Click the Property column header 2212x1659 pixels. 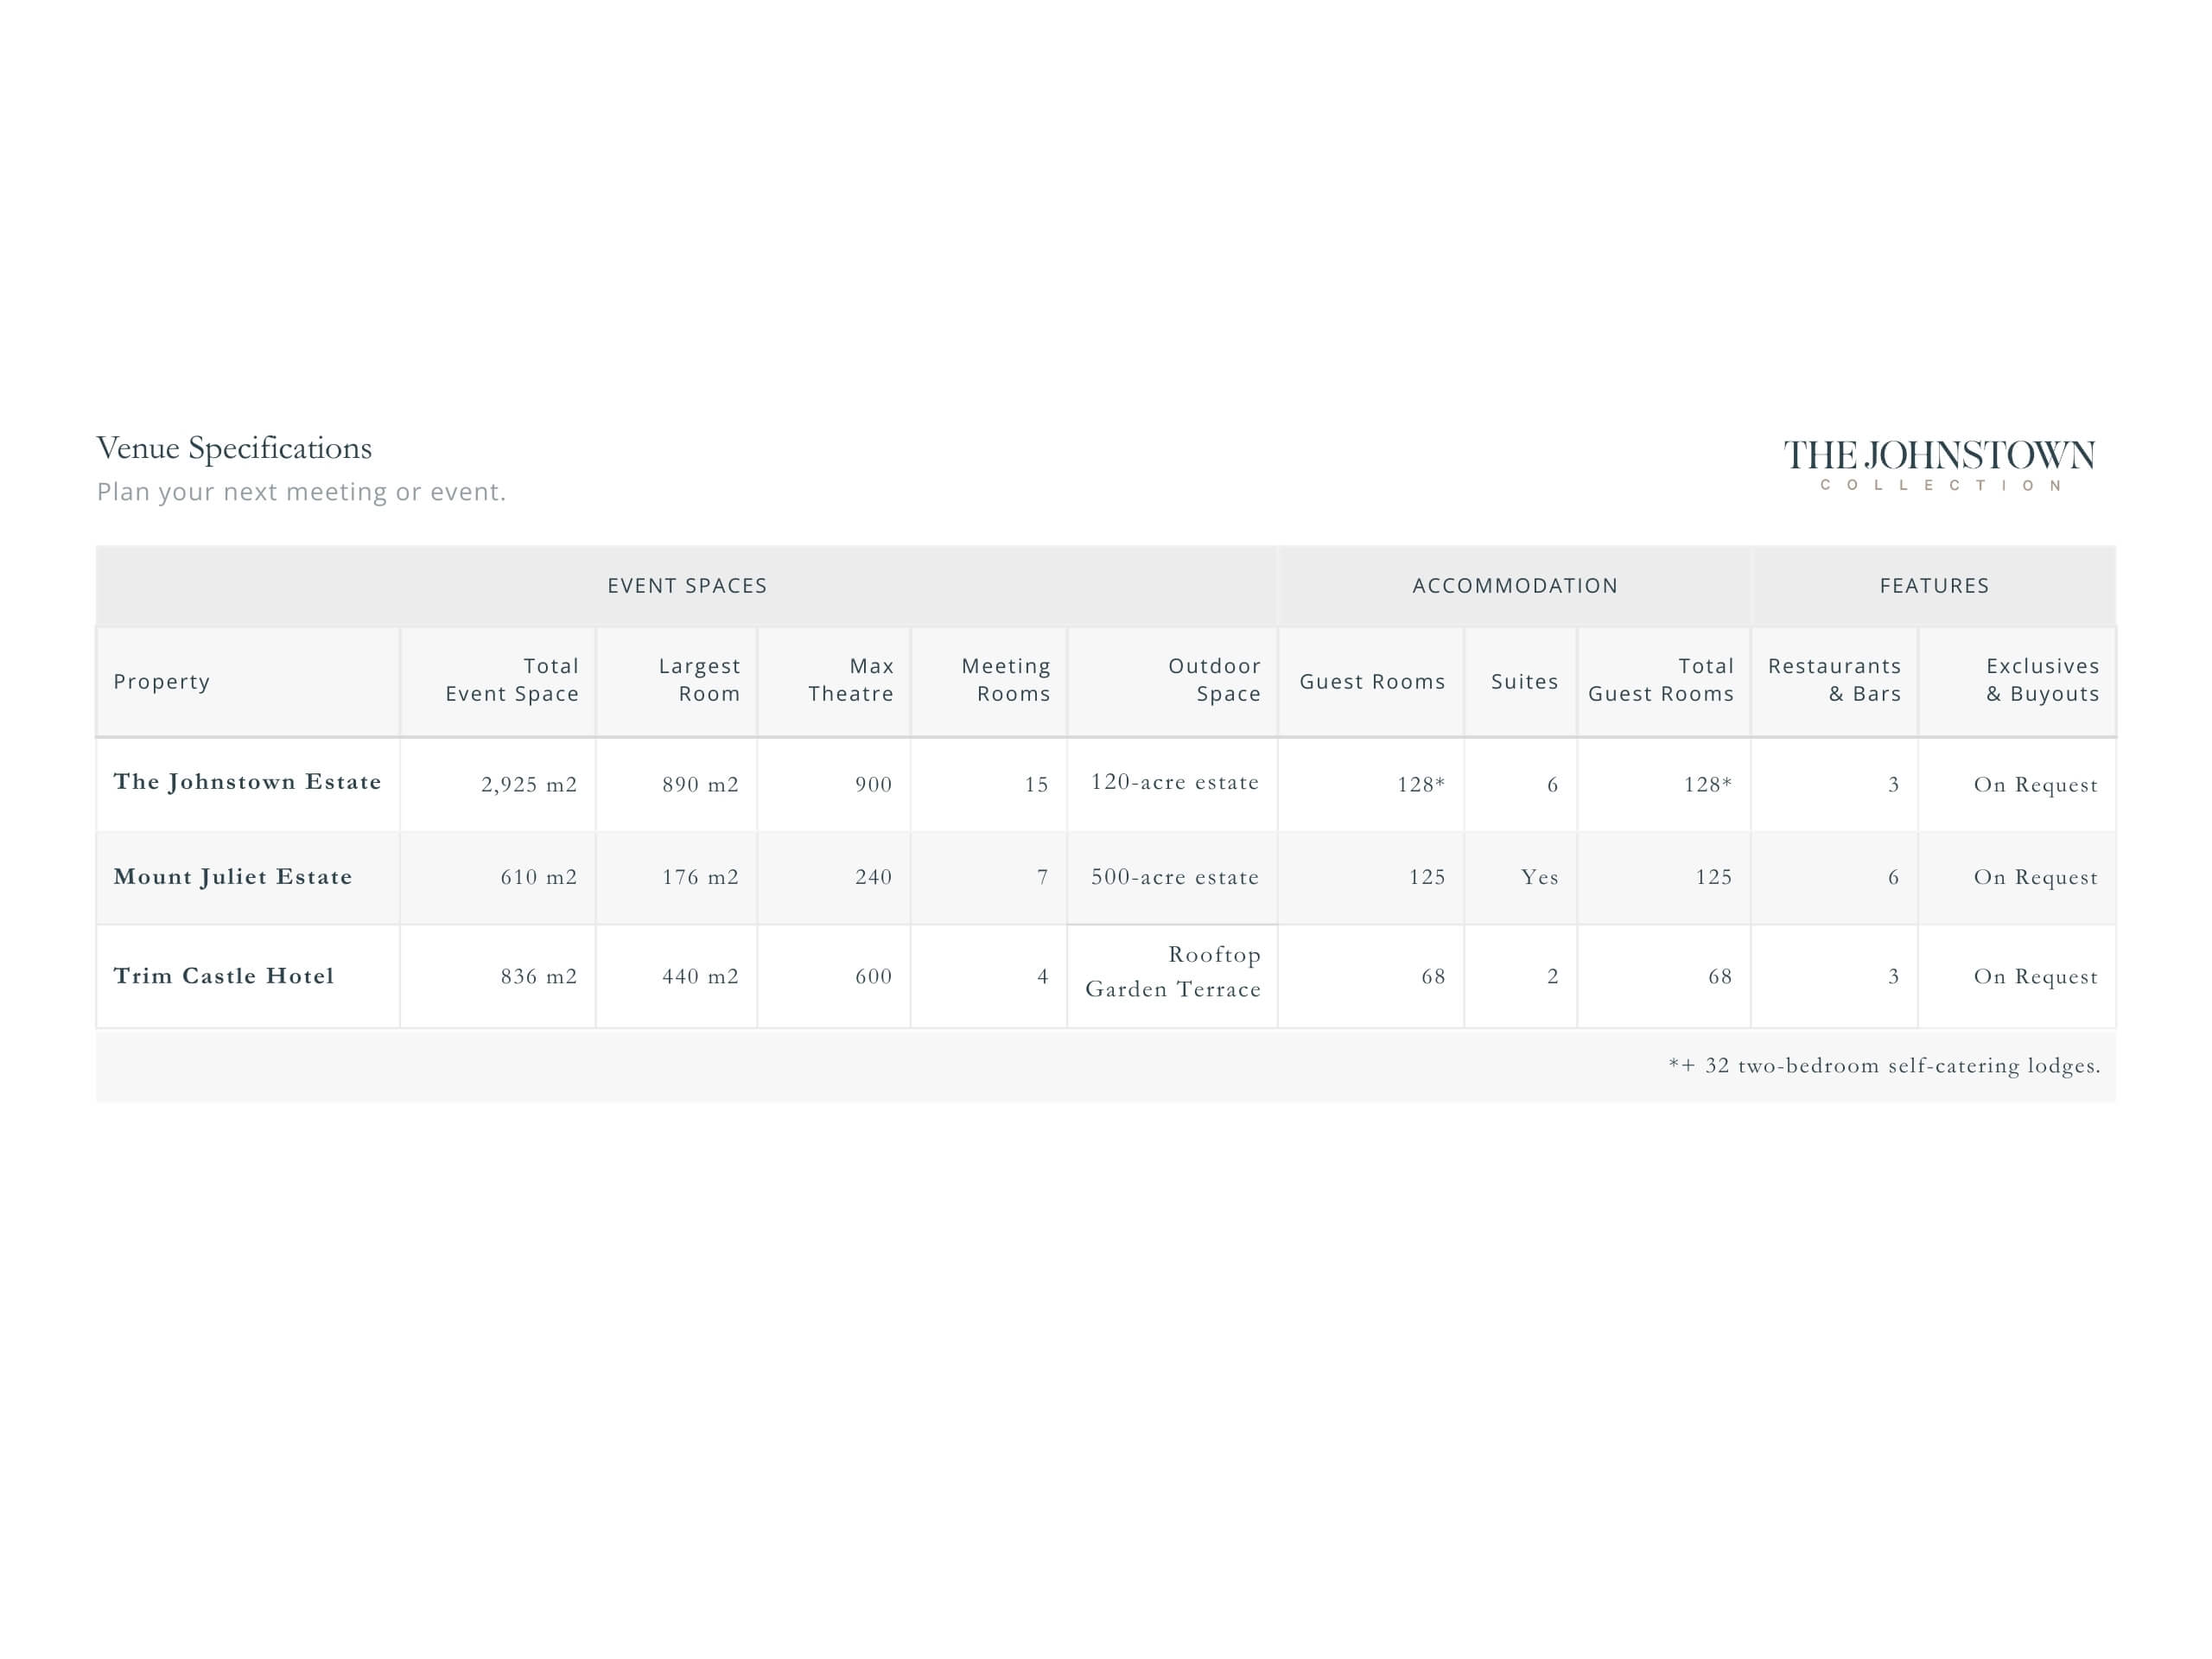coord(162,682)
